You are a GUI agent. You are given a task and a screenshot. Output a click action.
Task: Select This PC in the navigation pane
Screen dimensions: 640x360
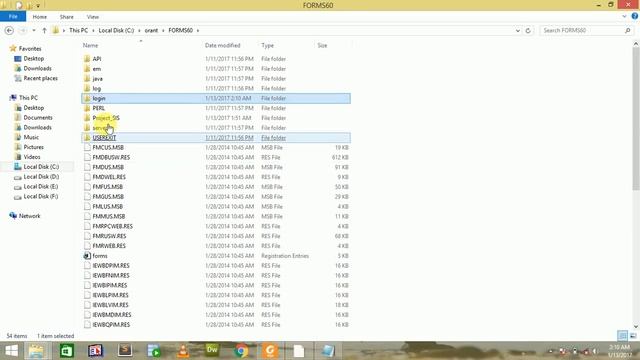point(28,98)
